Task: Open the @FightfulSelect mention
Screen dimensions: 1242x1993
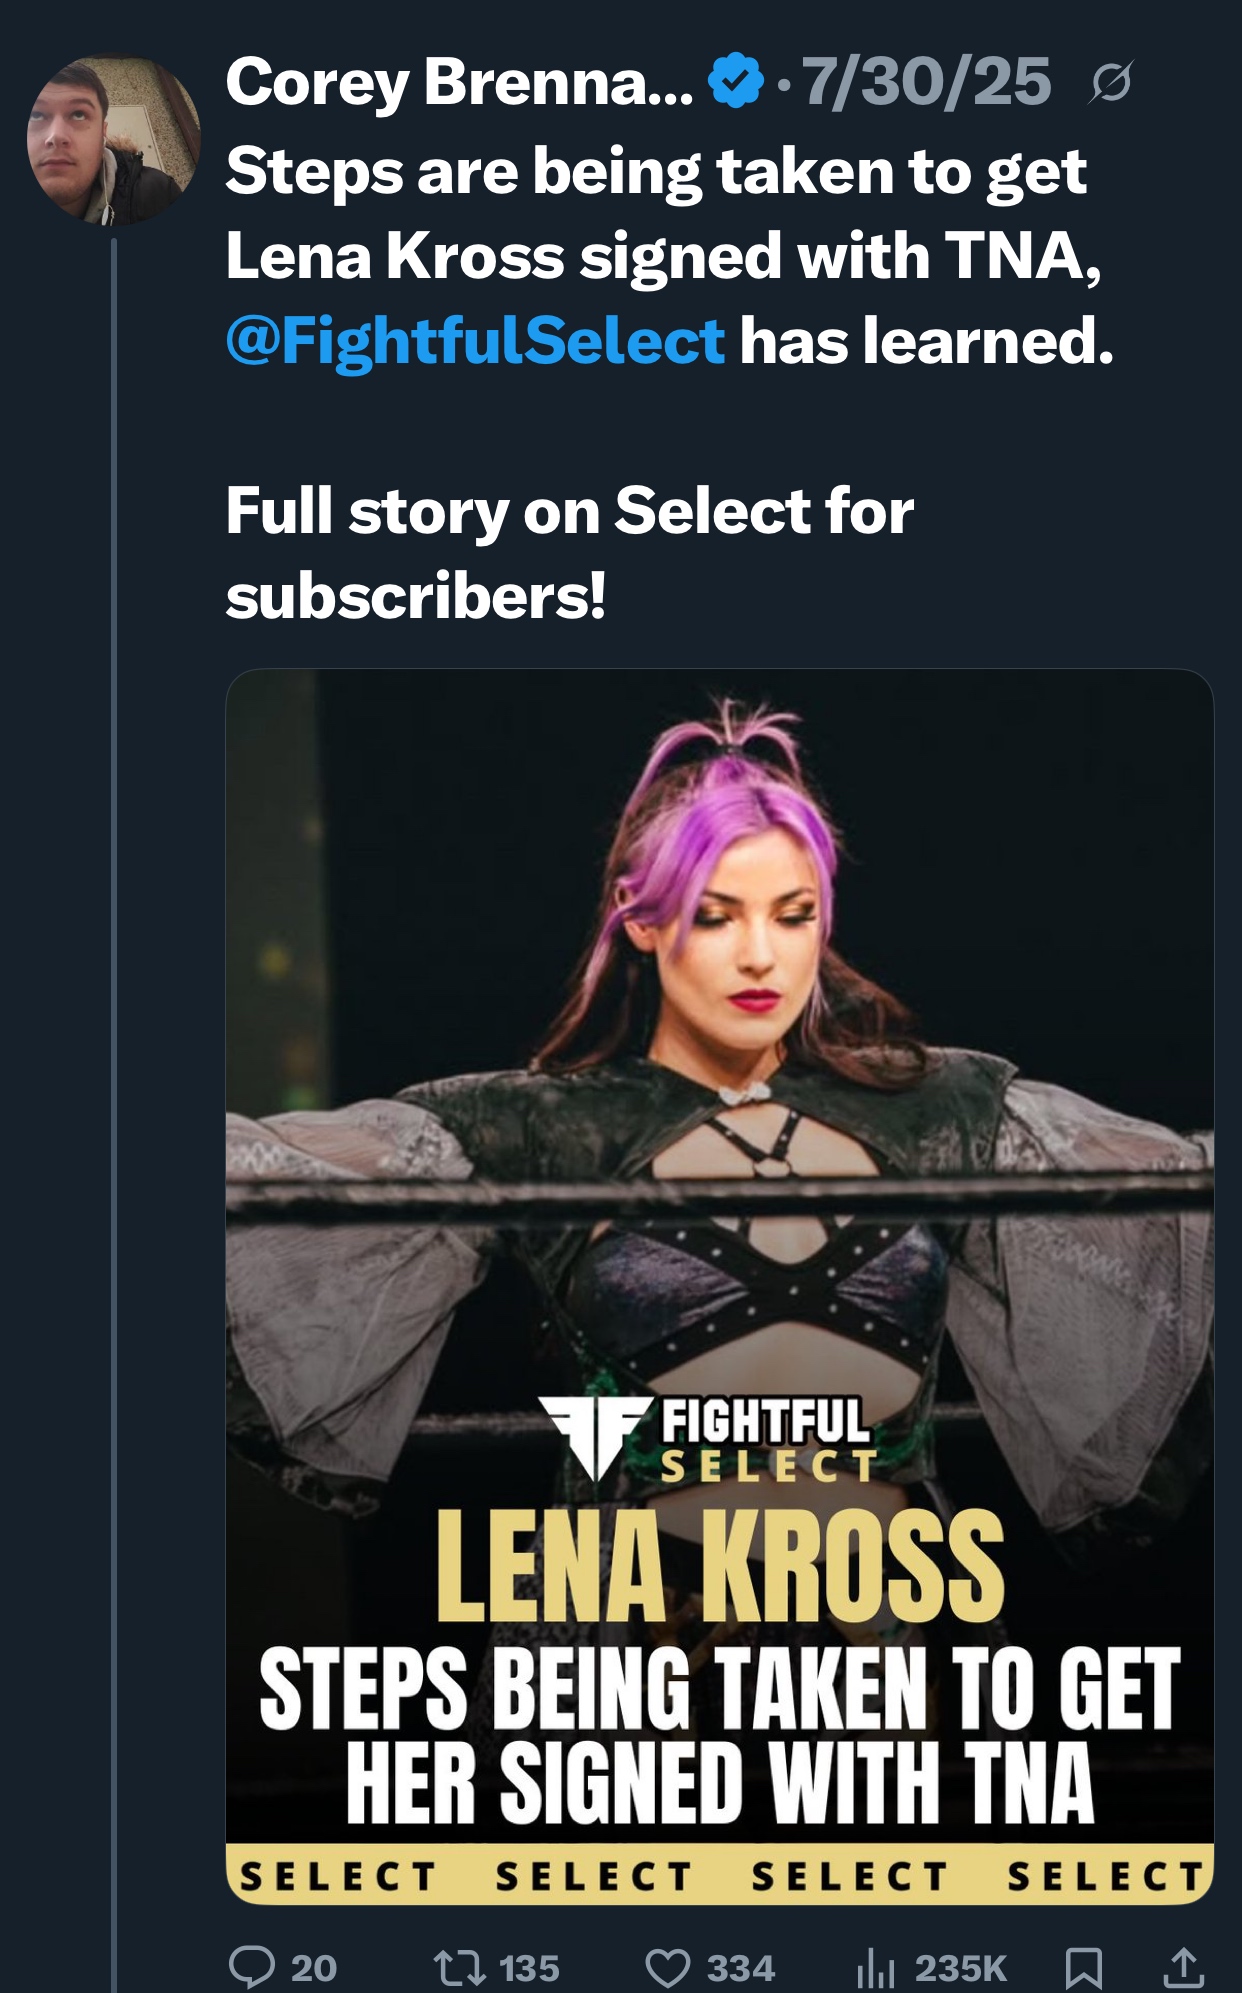Action: (475, 341)
